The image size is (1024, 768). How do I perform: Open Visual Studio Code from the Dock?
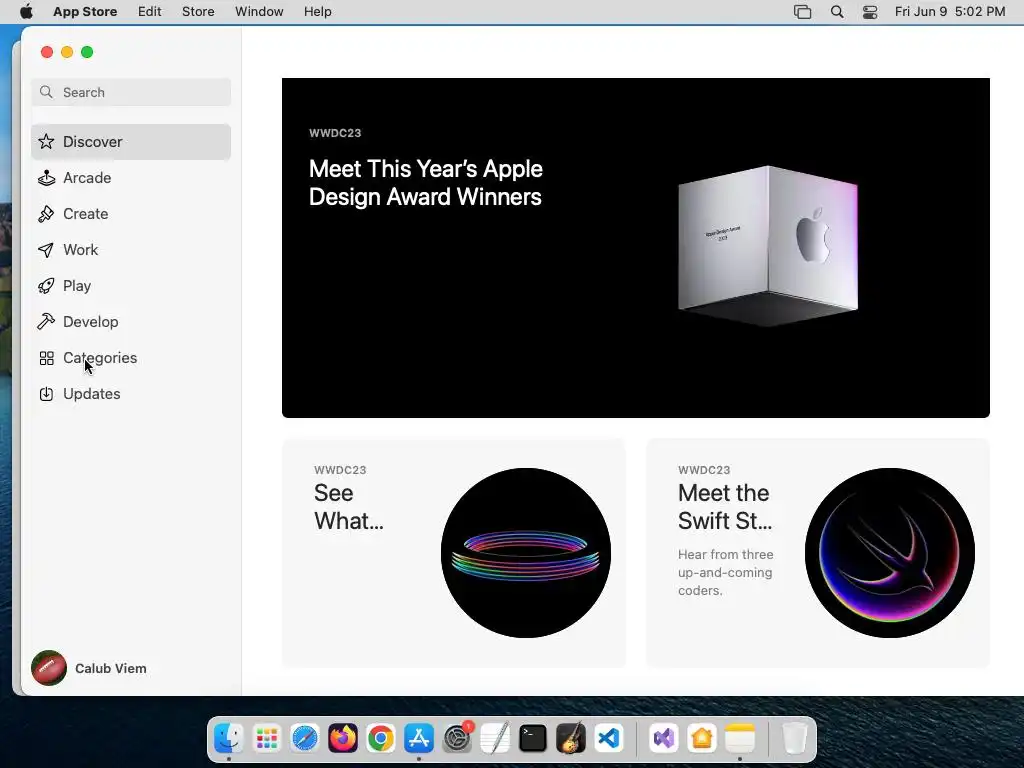pyautogui.click(x=609, y=739)
